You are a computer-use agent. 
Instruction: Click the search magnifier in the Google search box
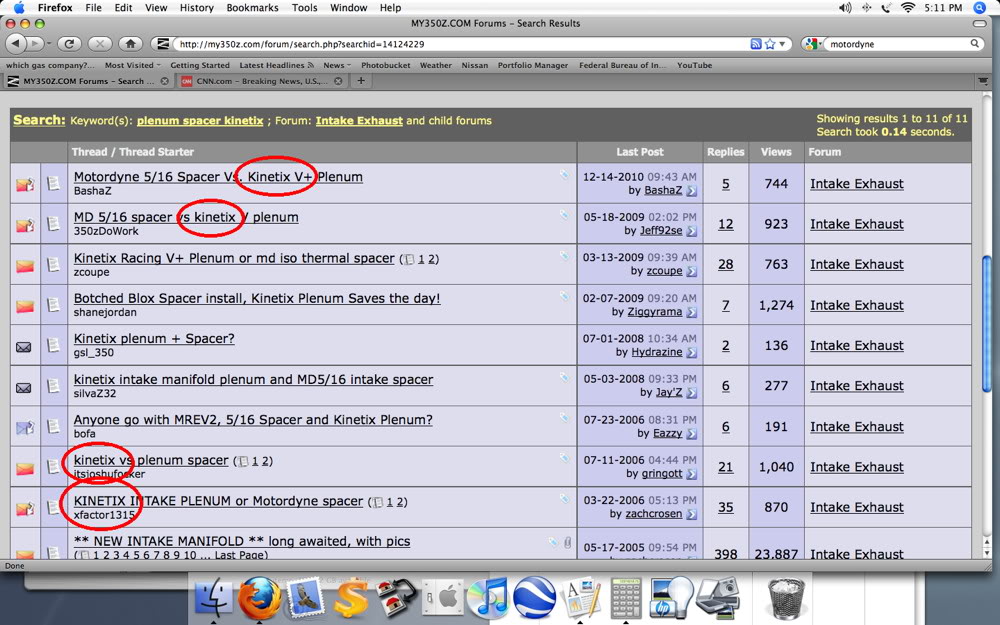click(974, 44)
